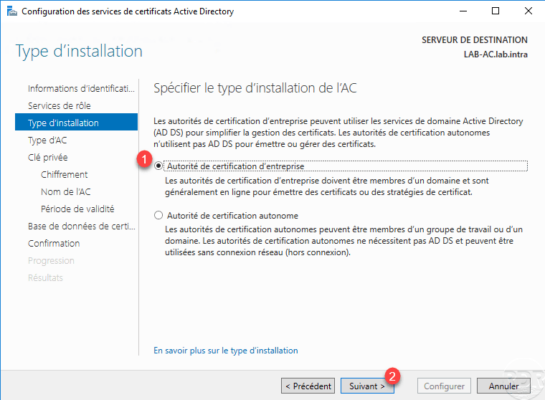Click the Suivant button
545x400 pixels.
pyautogui.click(x=367, y=386)
